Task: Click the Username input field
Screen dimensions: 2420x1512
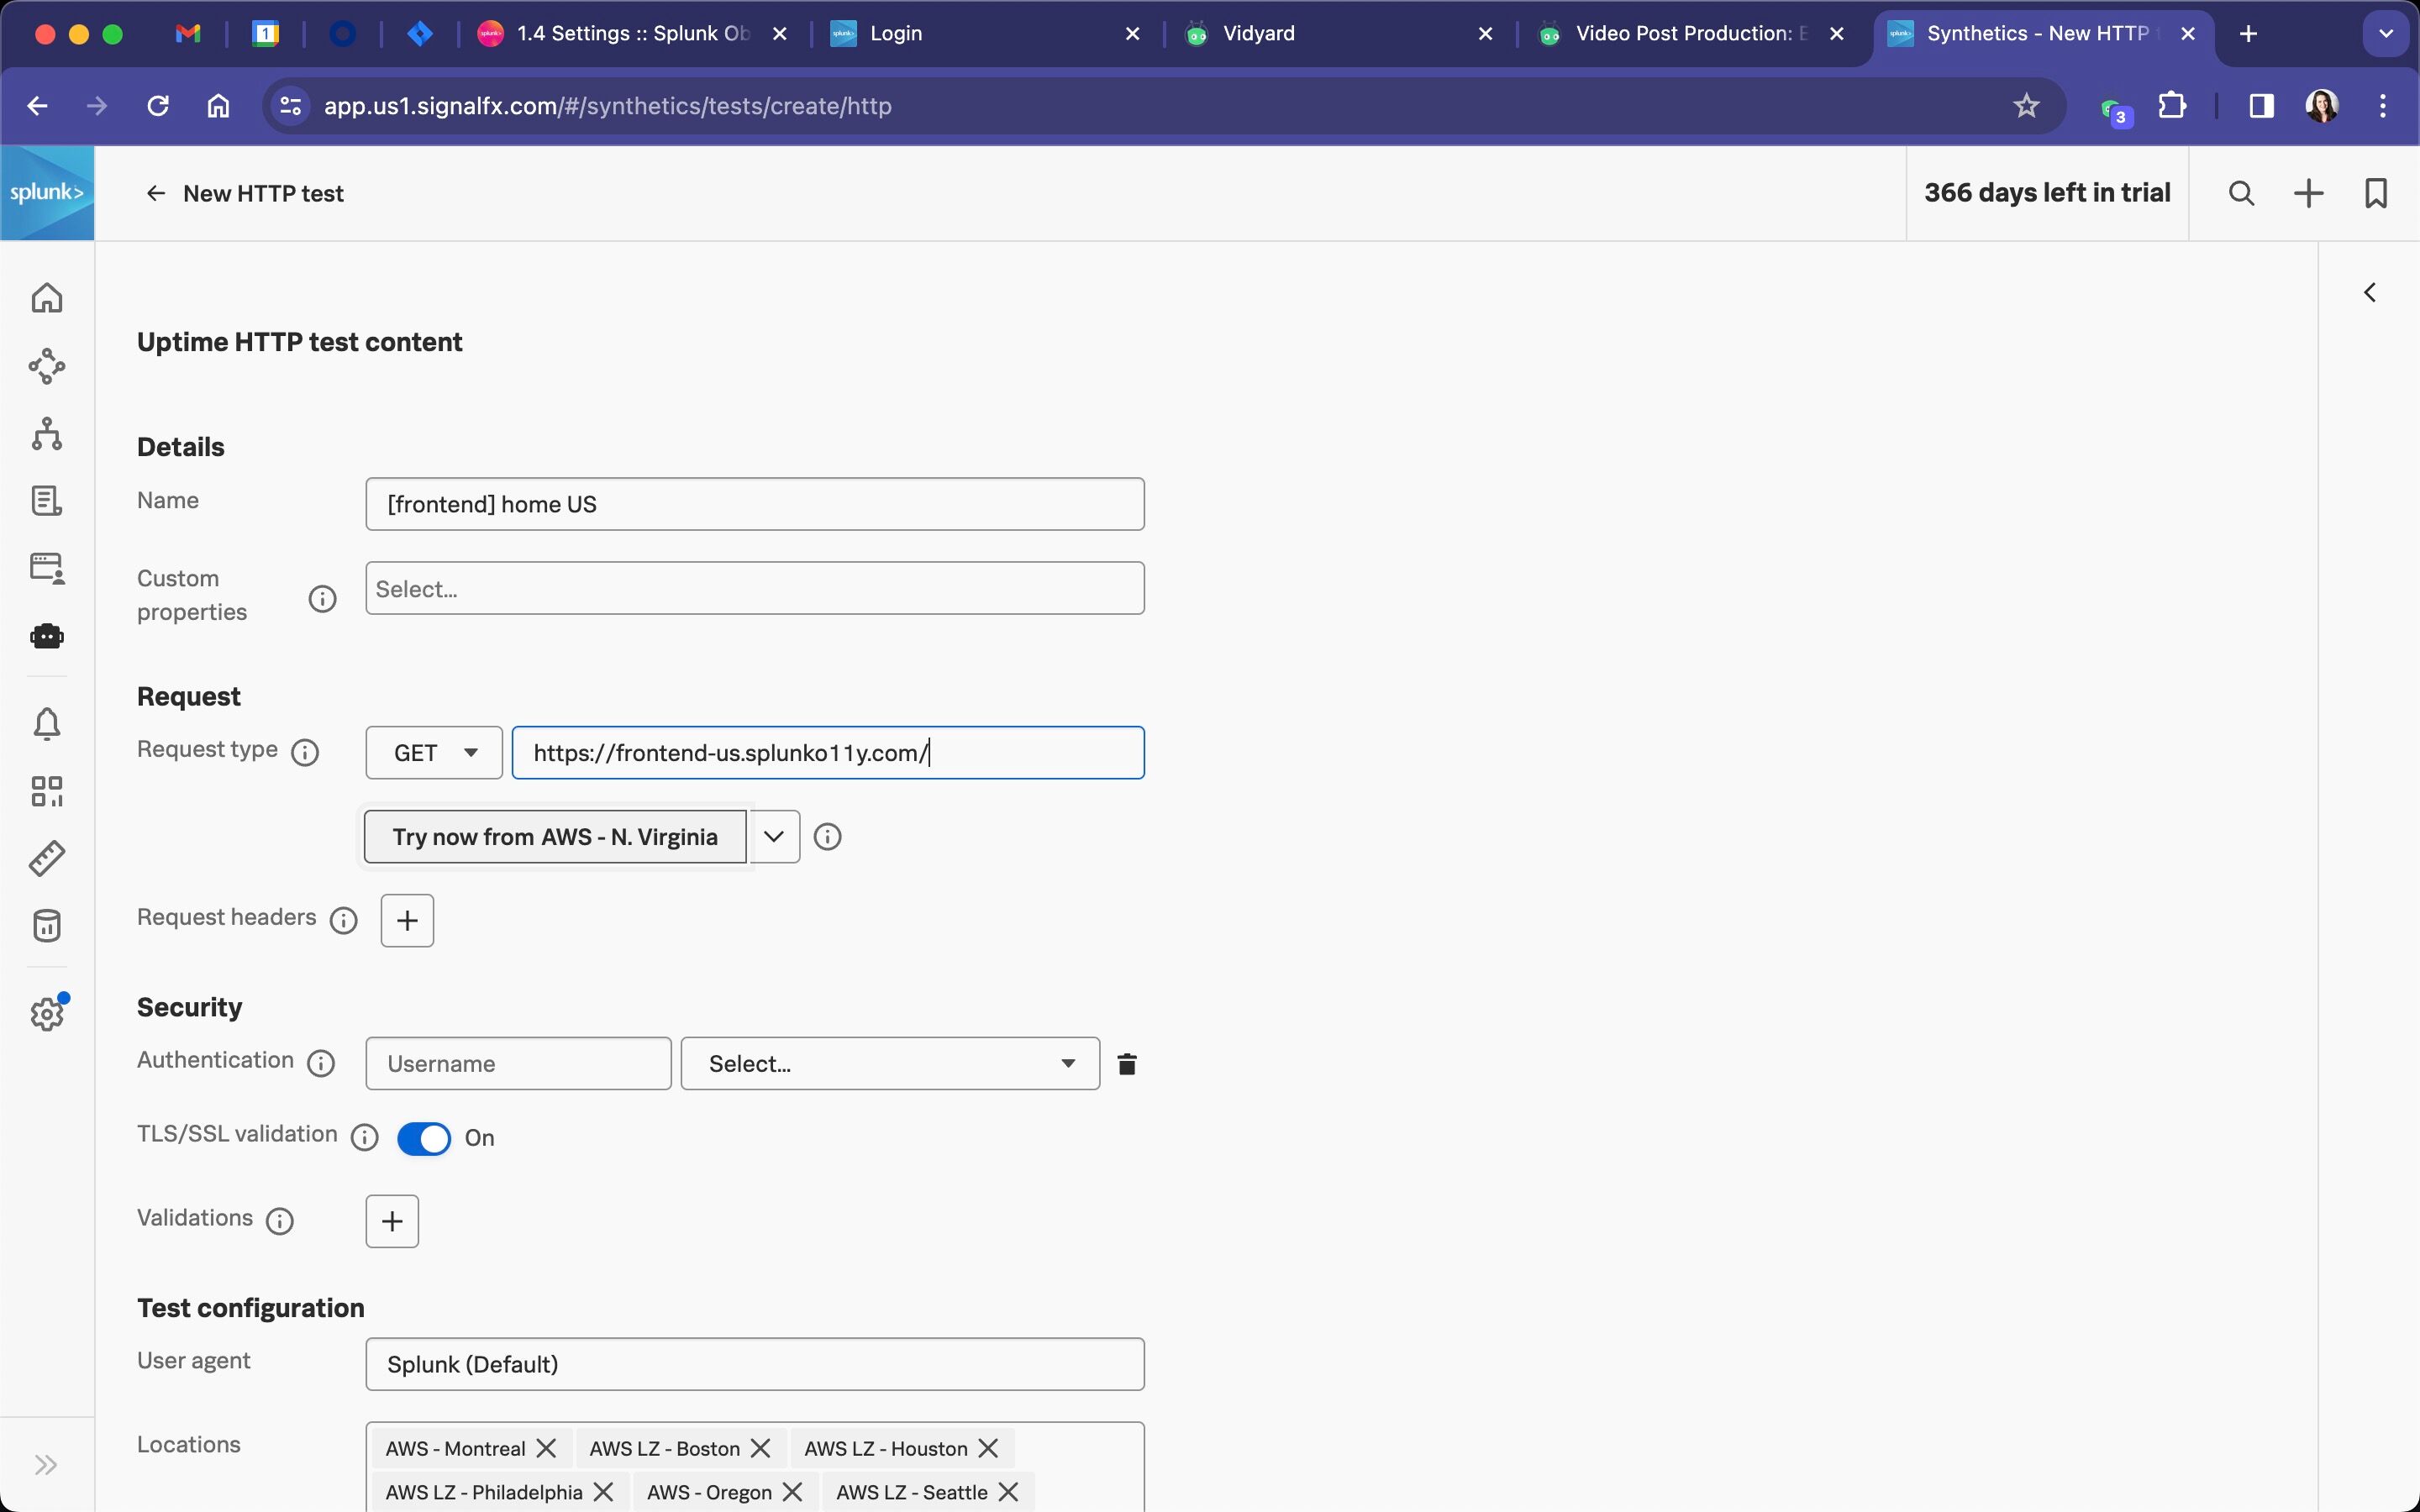Action: (518, 1064)
